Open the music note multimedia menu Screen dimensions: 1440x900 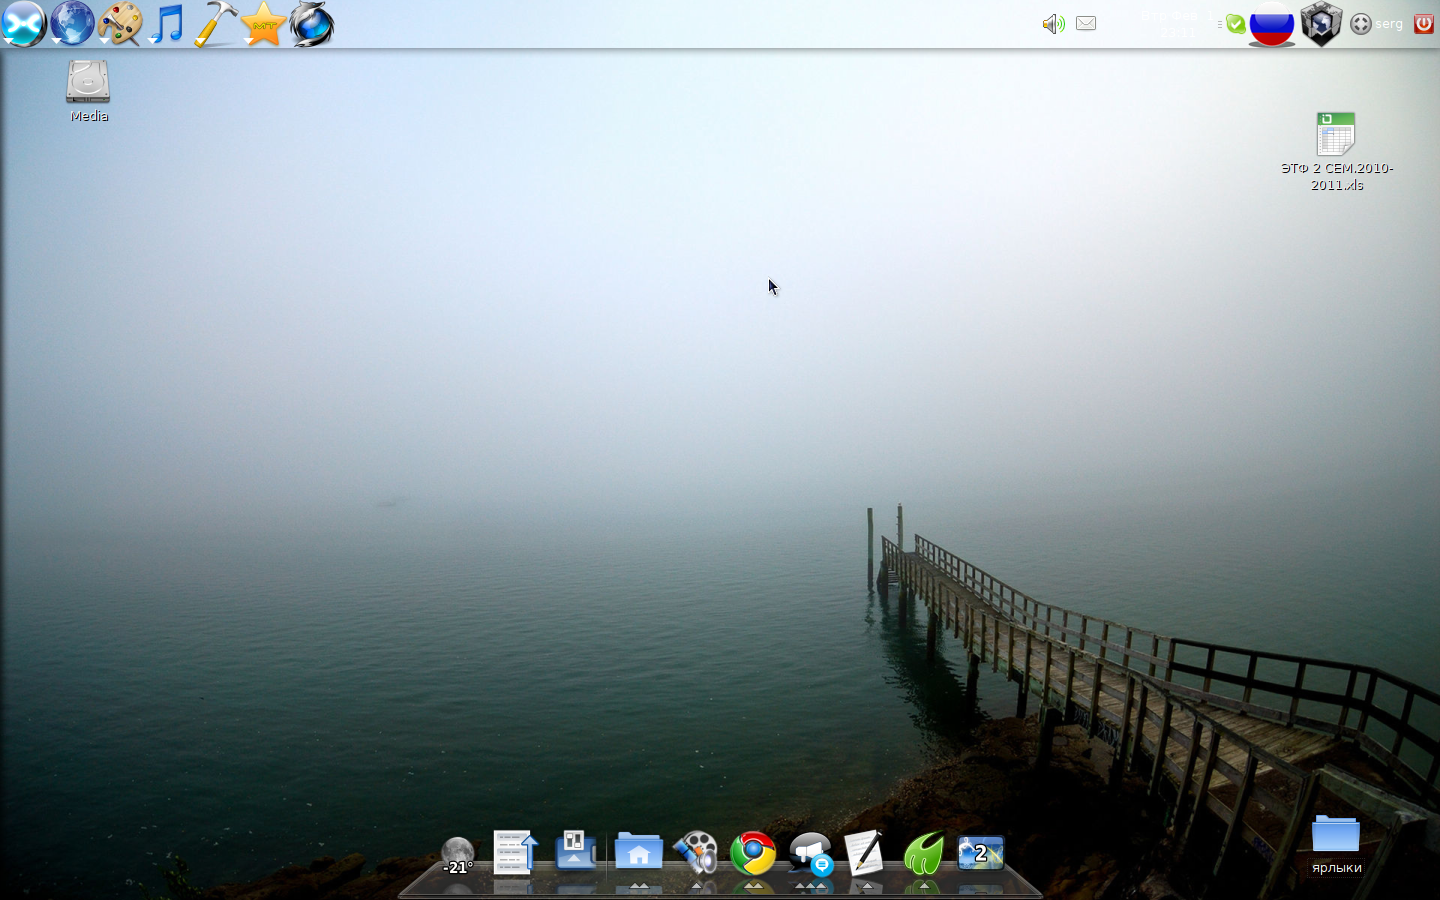[x=167, y=24]
